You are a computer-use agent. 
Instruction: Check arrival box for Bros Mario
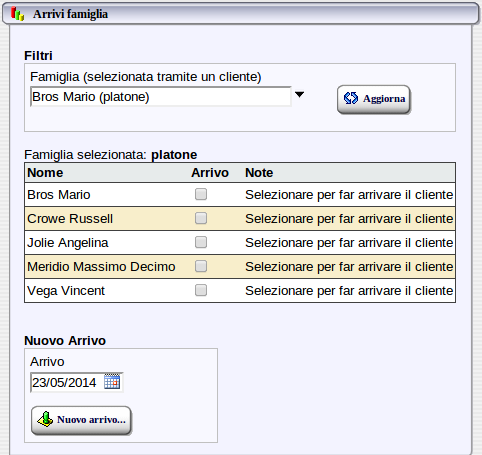[201, 194]
